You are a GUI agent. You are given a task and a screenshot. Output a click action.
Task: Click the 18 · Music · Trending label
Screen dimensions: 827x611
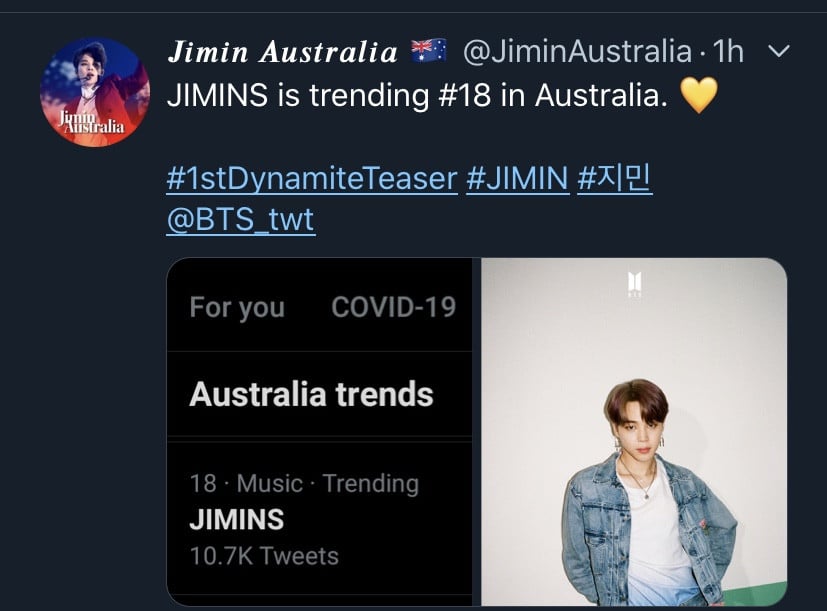(304, 483)
